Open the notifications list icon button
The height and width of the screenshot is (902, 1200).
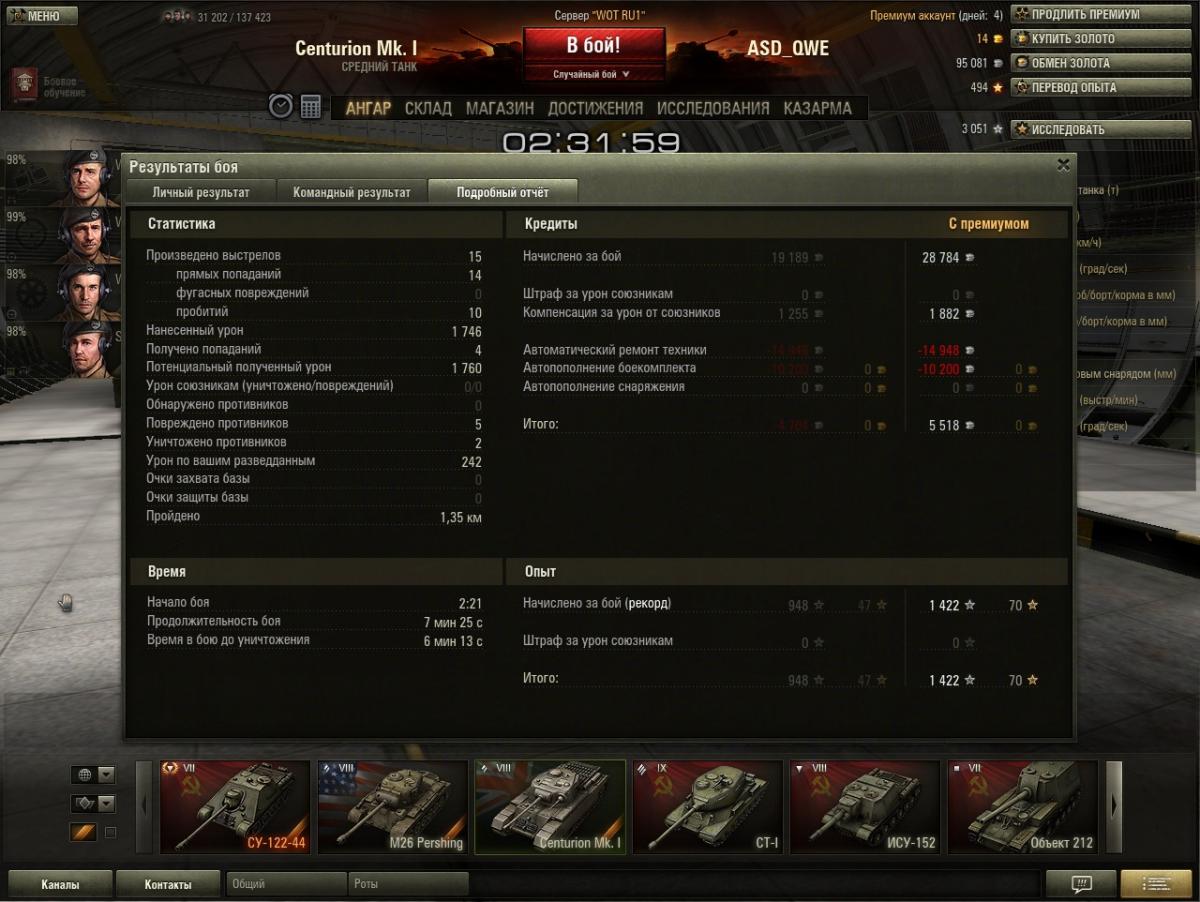[x=1156, y=884]
